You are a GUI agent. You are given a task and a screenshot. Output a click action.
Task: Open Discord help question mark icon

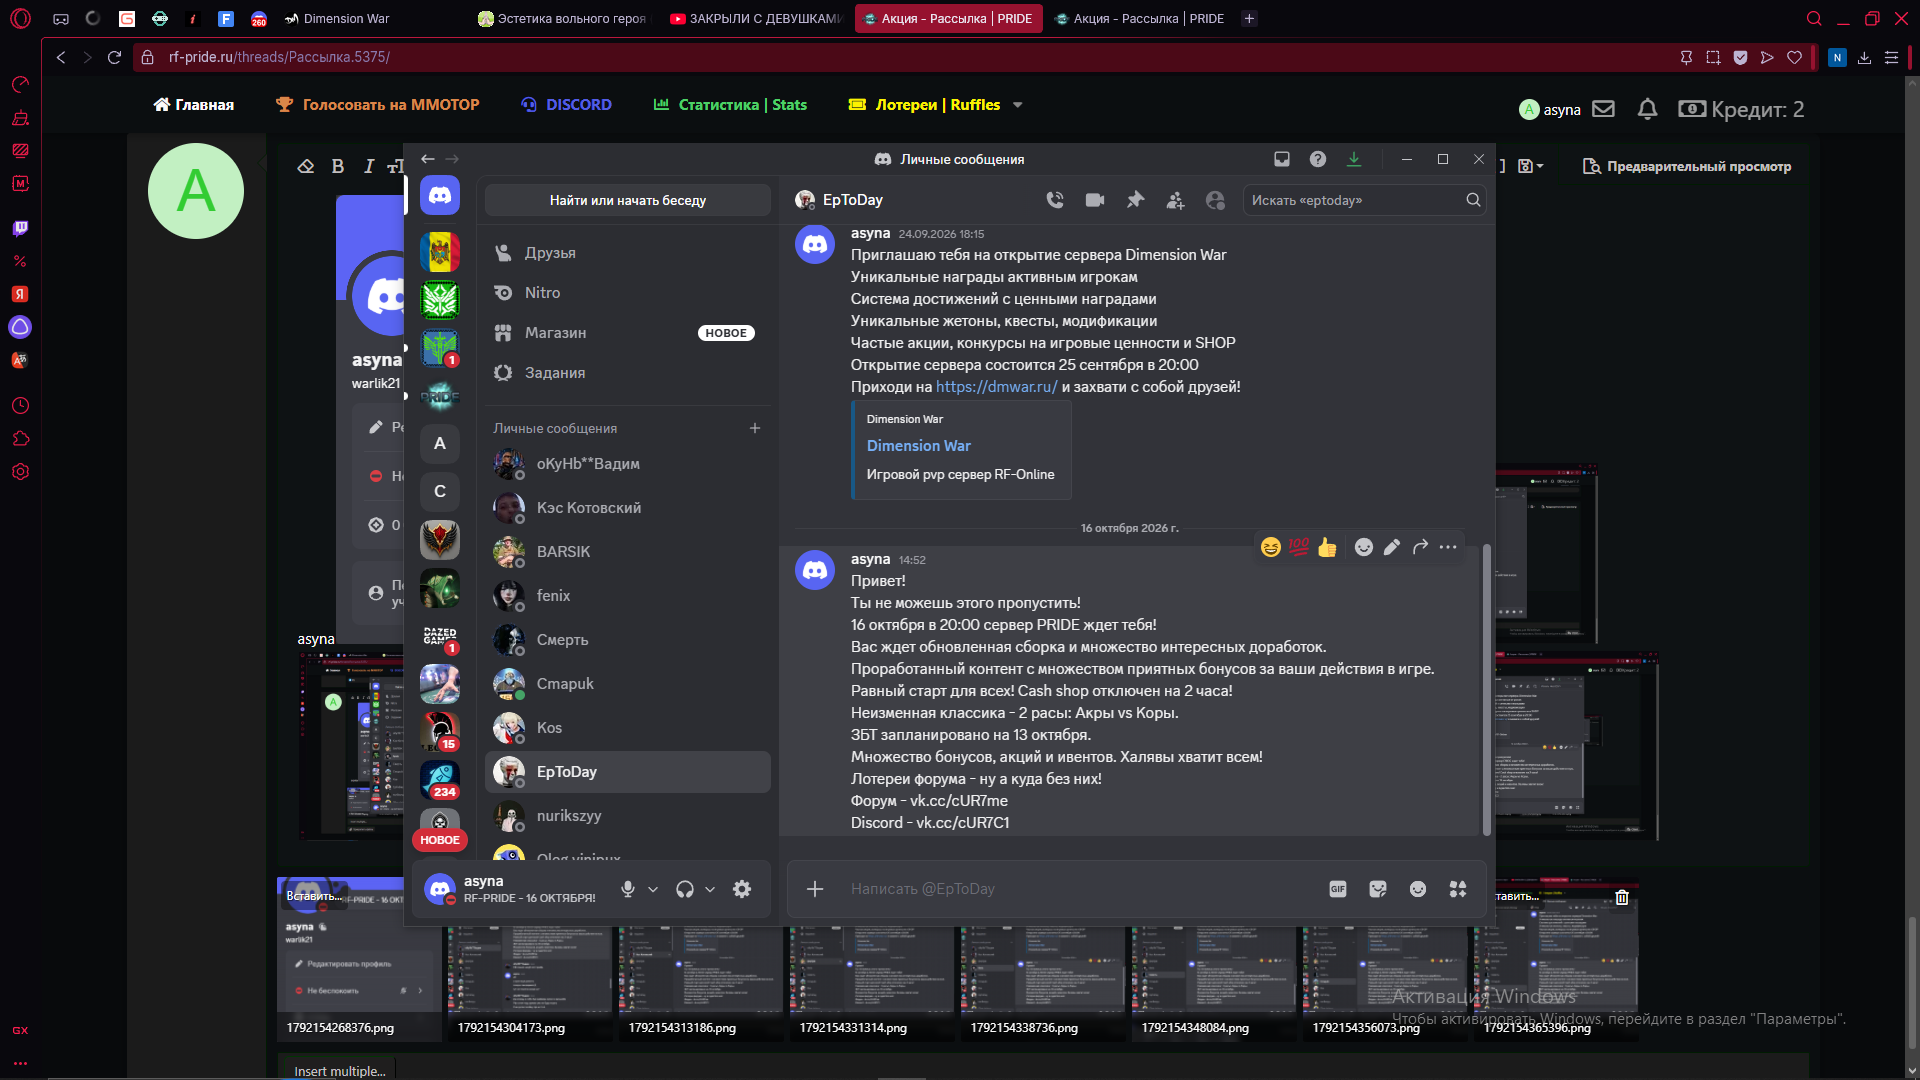[x=1318, y=159]
